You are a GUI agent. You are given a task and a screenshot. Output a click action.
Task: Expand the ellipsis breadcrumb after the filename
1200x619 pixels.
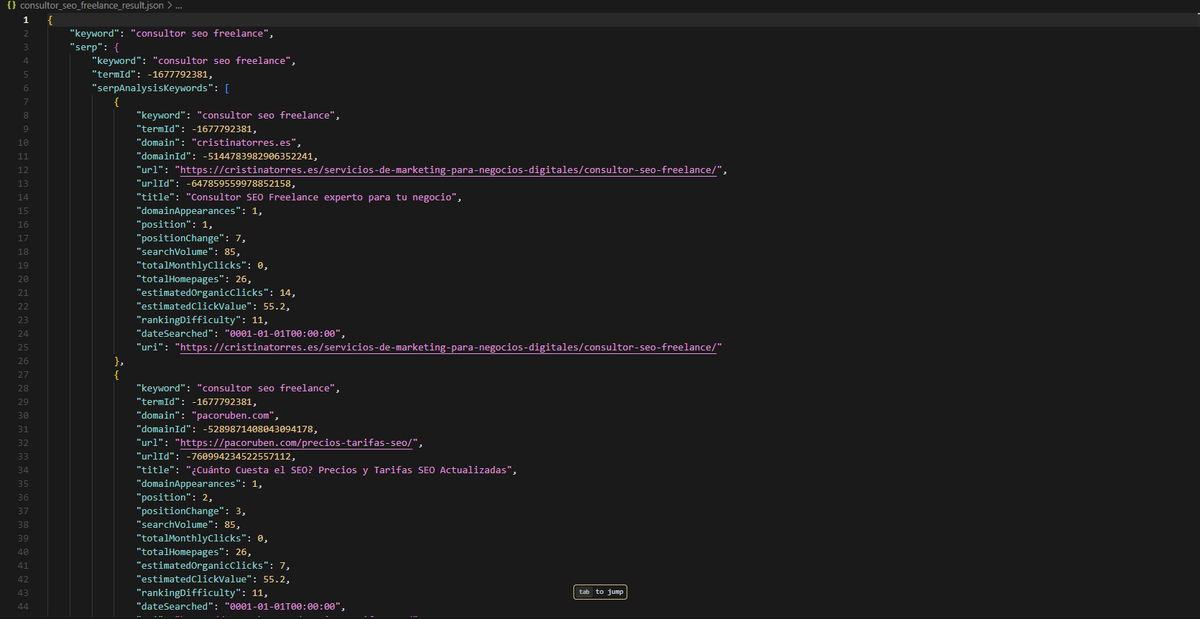pos(180,5)
